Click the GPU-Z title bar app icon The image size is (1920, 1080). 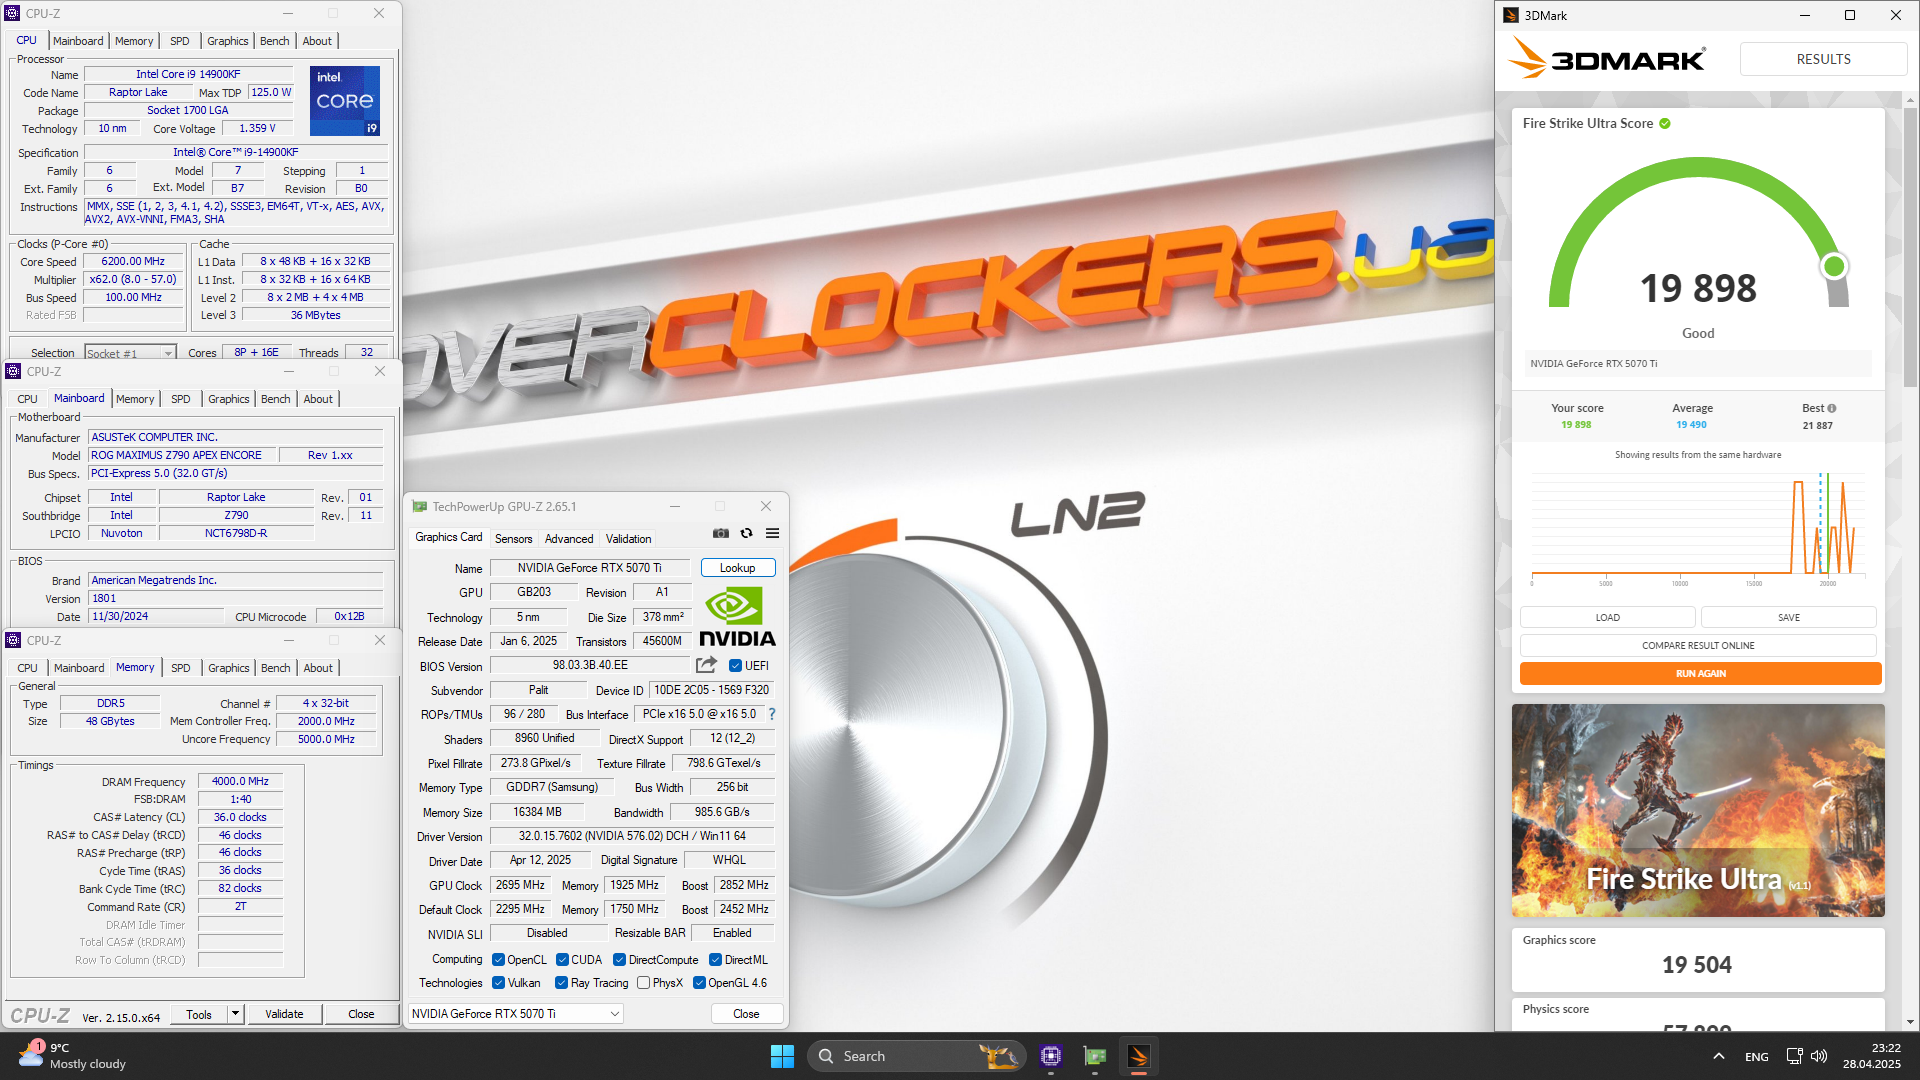(x=420, y=507)
